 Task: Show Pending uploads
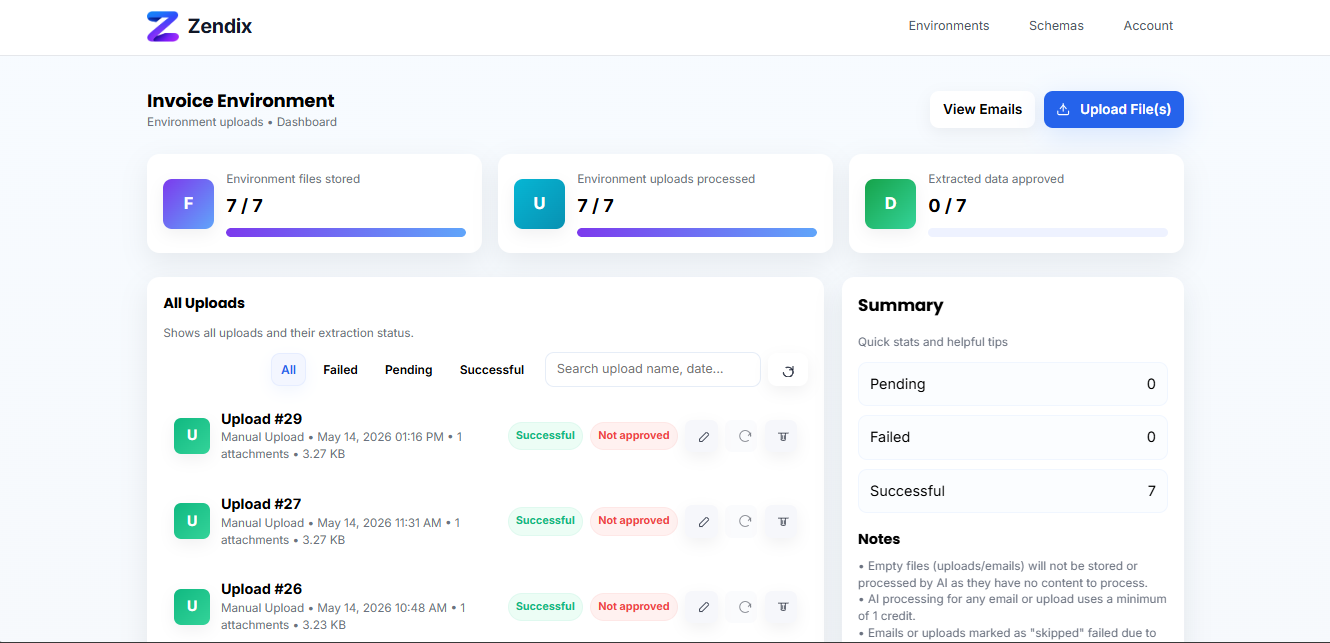(409, 370)
